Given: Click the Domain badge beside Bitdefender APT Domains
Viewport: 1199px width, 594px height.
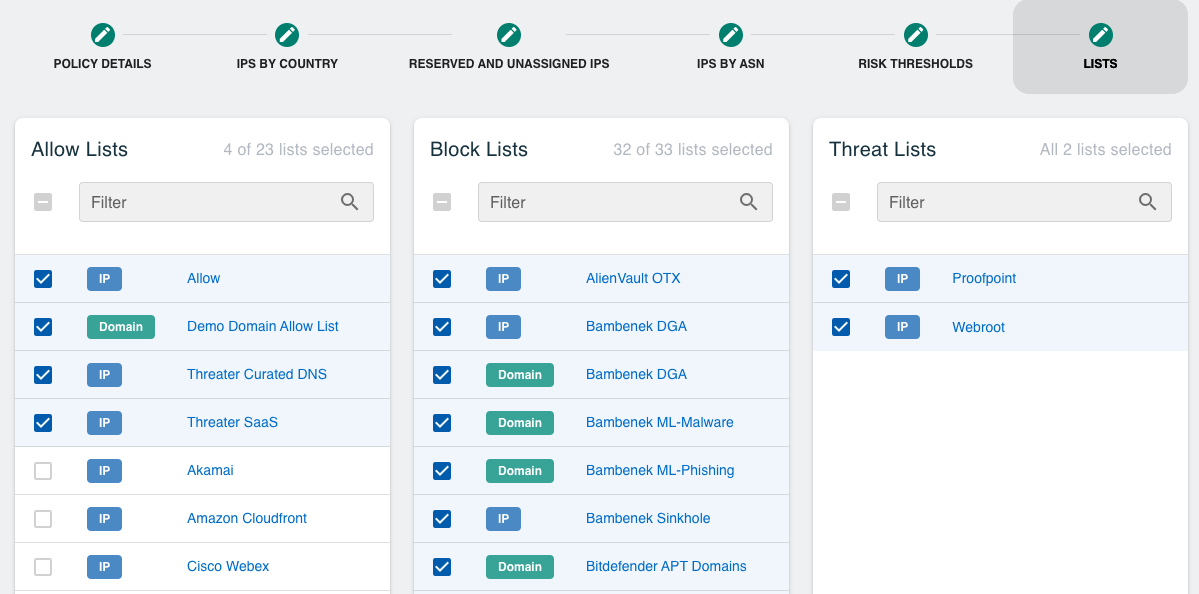Looking at the screenshot, I should (520, 567).
